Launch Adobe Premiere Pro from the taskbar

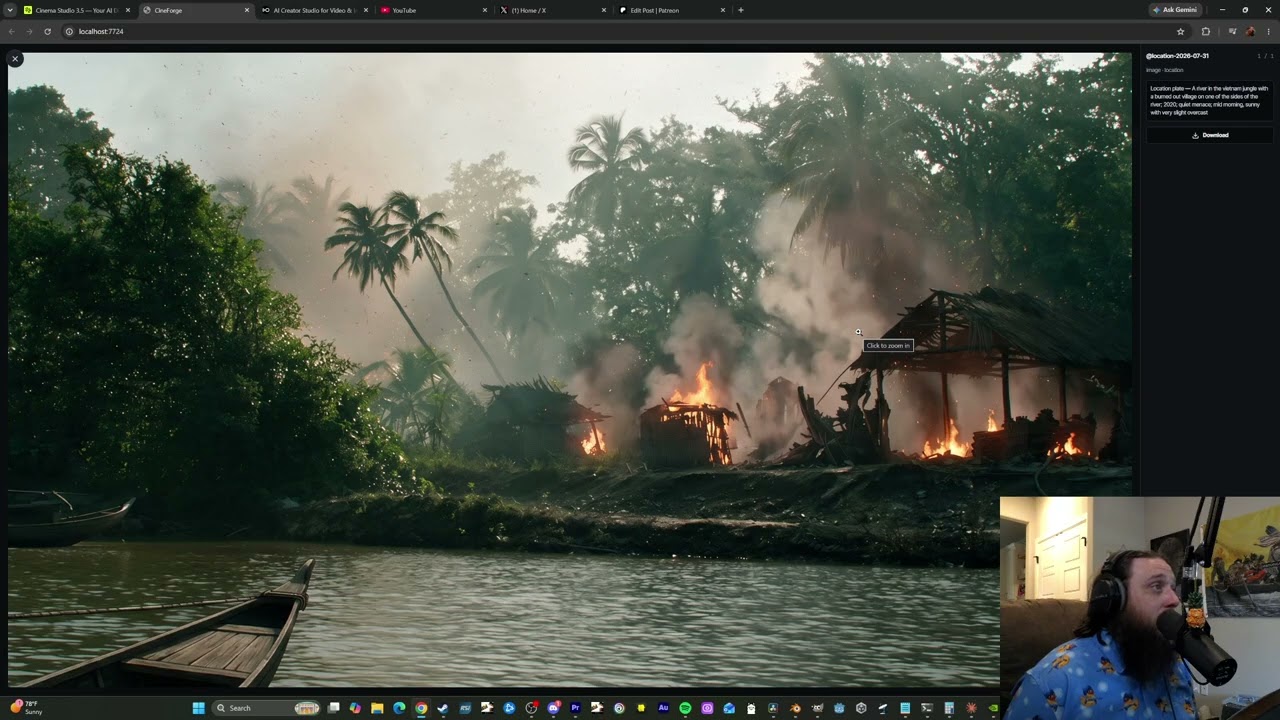[x=575, y=708]
